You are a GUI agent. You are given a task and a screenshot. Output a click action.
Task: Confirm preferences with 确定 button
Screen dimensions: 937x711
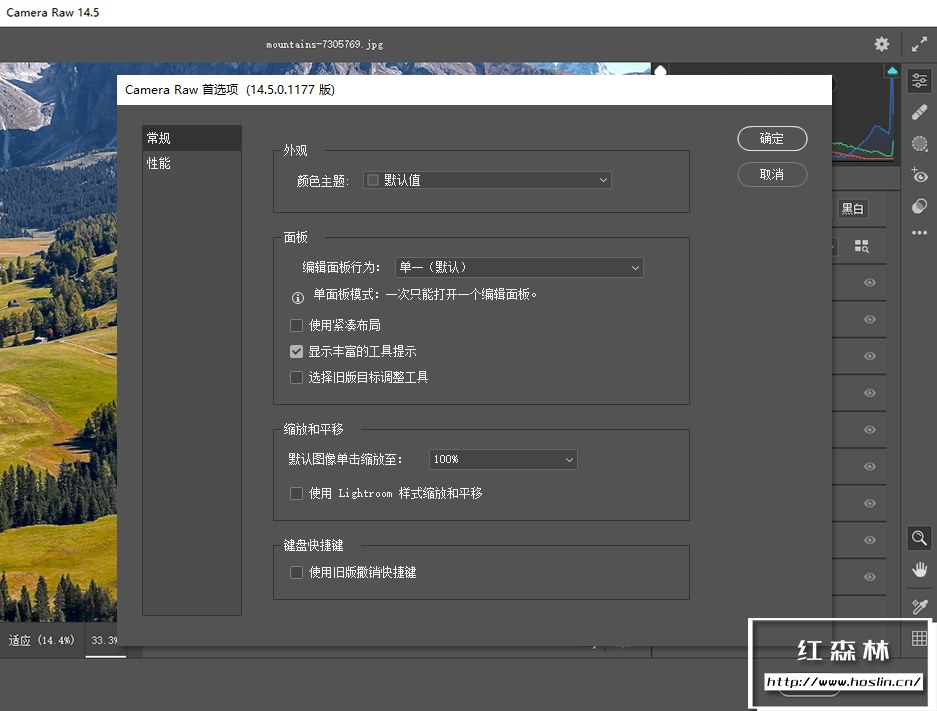point(772,139)
